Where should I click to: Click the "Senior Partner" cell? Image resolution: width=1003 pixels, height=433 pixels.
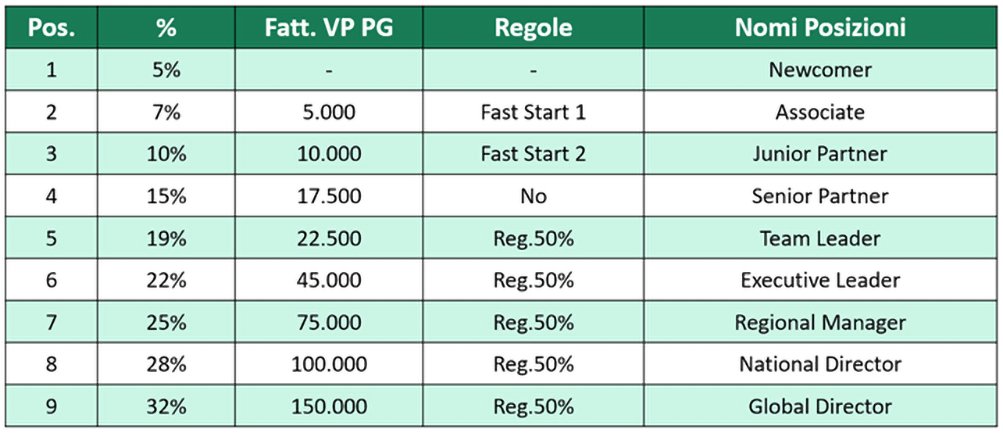pos(819,196)
